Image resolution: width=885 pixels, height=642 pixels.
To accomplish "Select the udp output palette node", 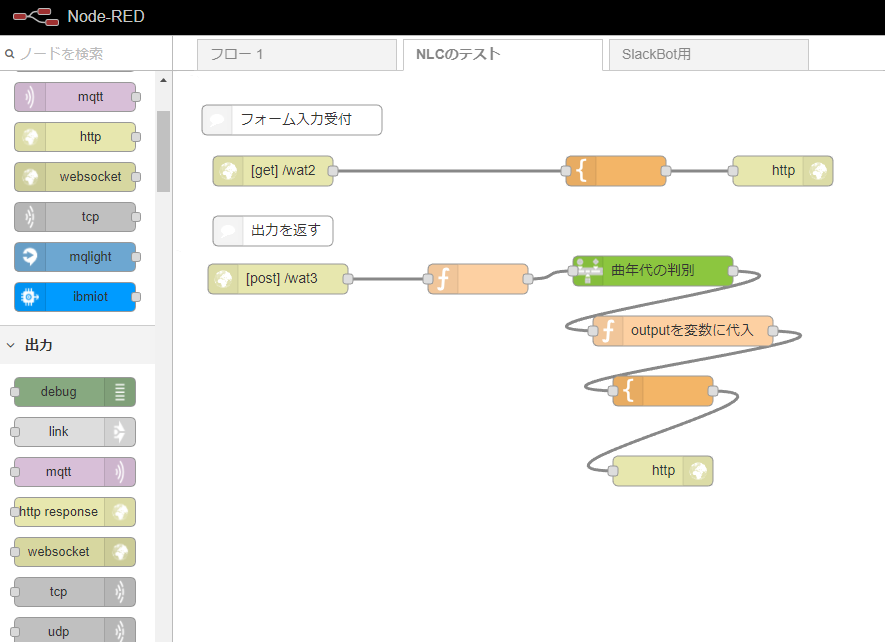I will tap(75, 630).
